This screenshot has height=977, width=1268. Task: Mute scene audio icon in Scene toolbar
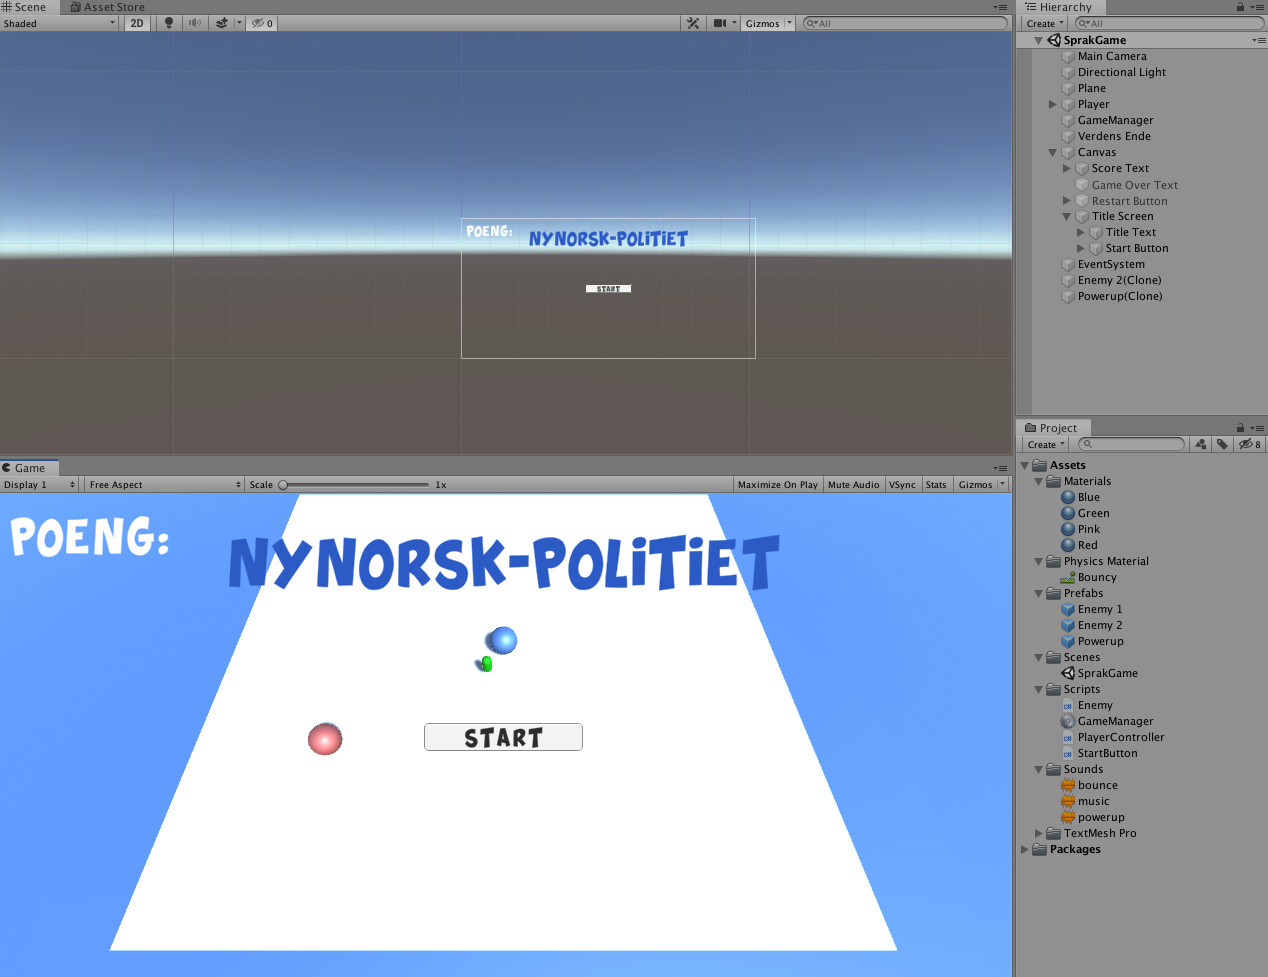coord(194,23)
